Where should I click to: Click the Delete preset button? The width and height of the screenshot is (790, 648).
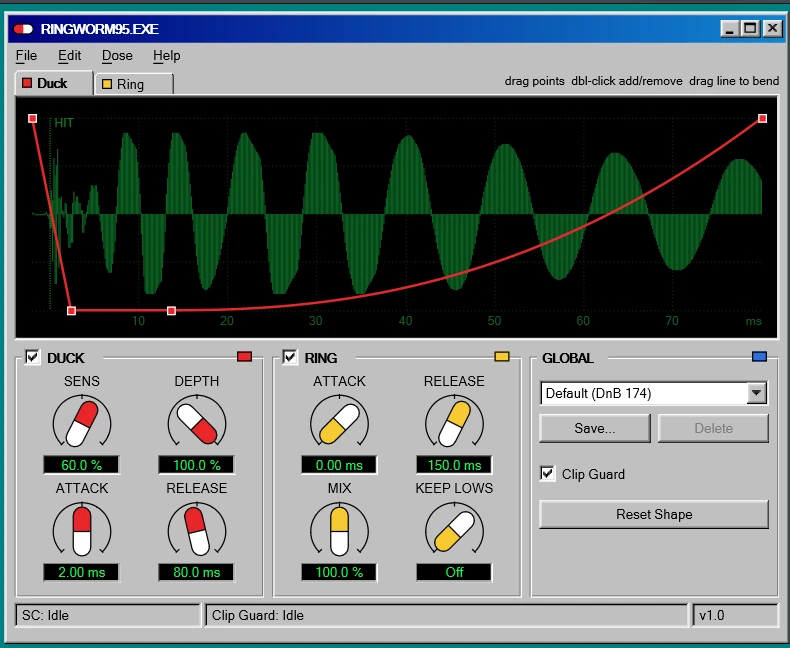pyautogui.click(x=713, y=428)
